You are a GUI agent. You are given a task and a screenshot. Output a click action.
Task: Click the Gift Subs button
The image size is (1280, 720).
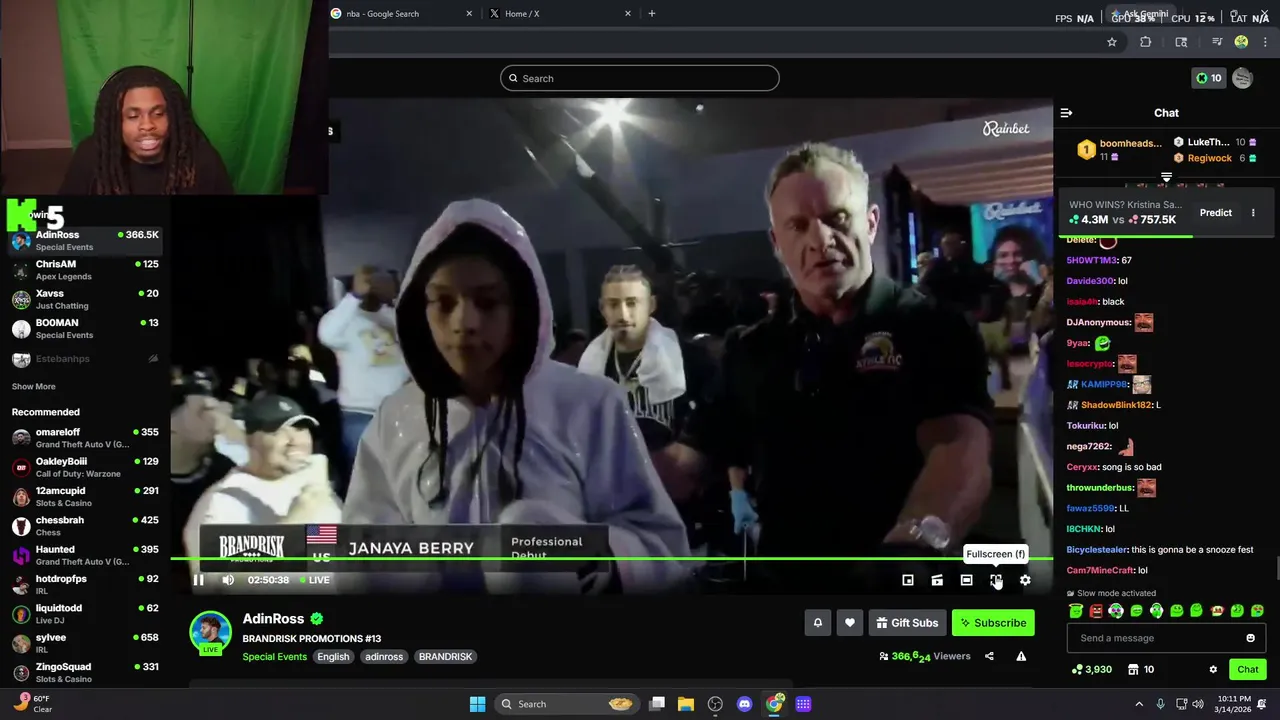coord(907,623)
